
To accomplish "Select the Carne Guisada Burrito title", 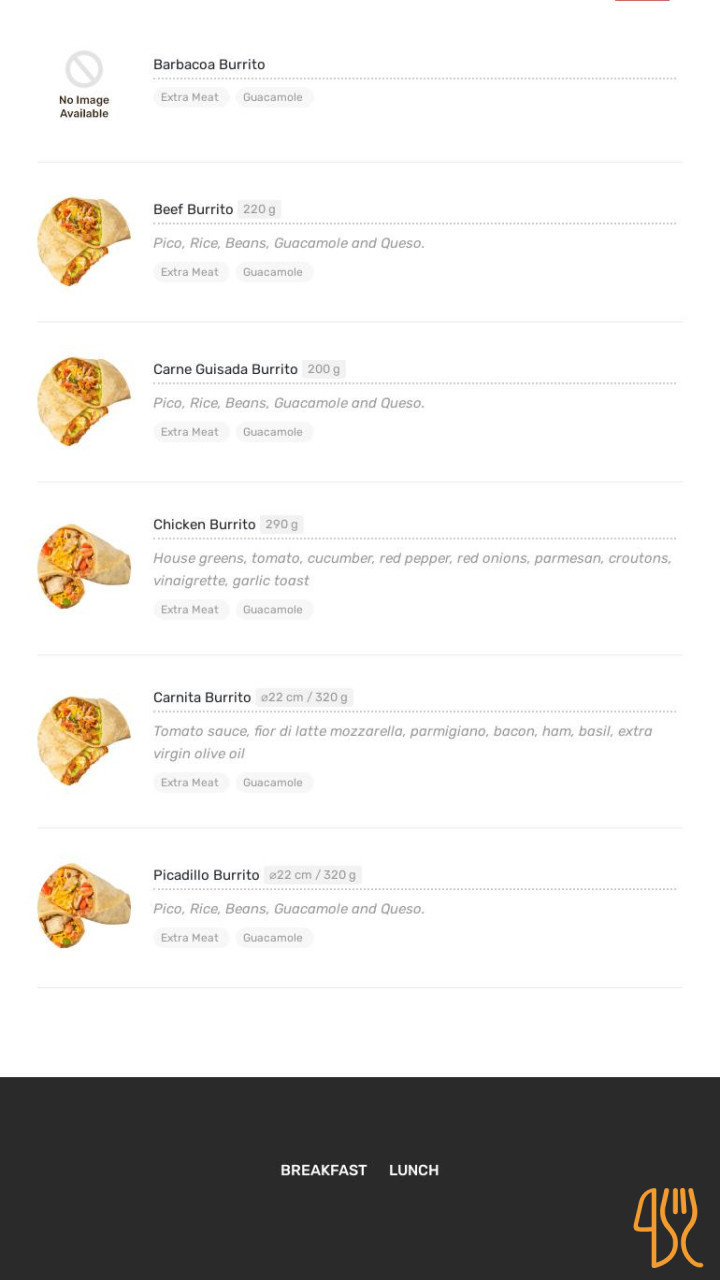I will [225, 370].
